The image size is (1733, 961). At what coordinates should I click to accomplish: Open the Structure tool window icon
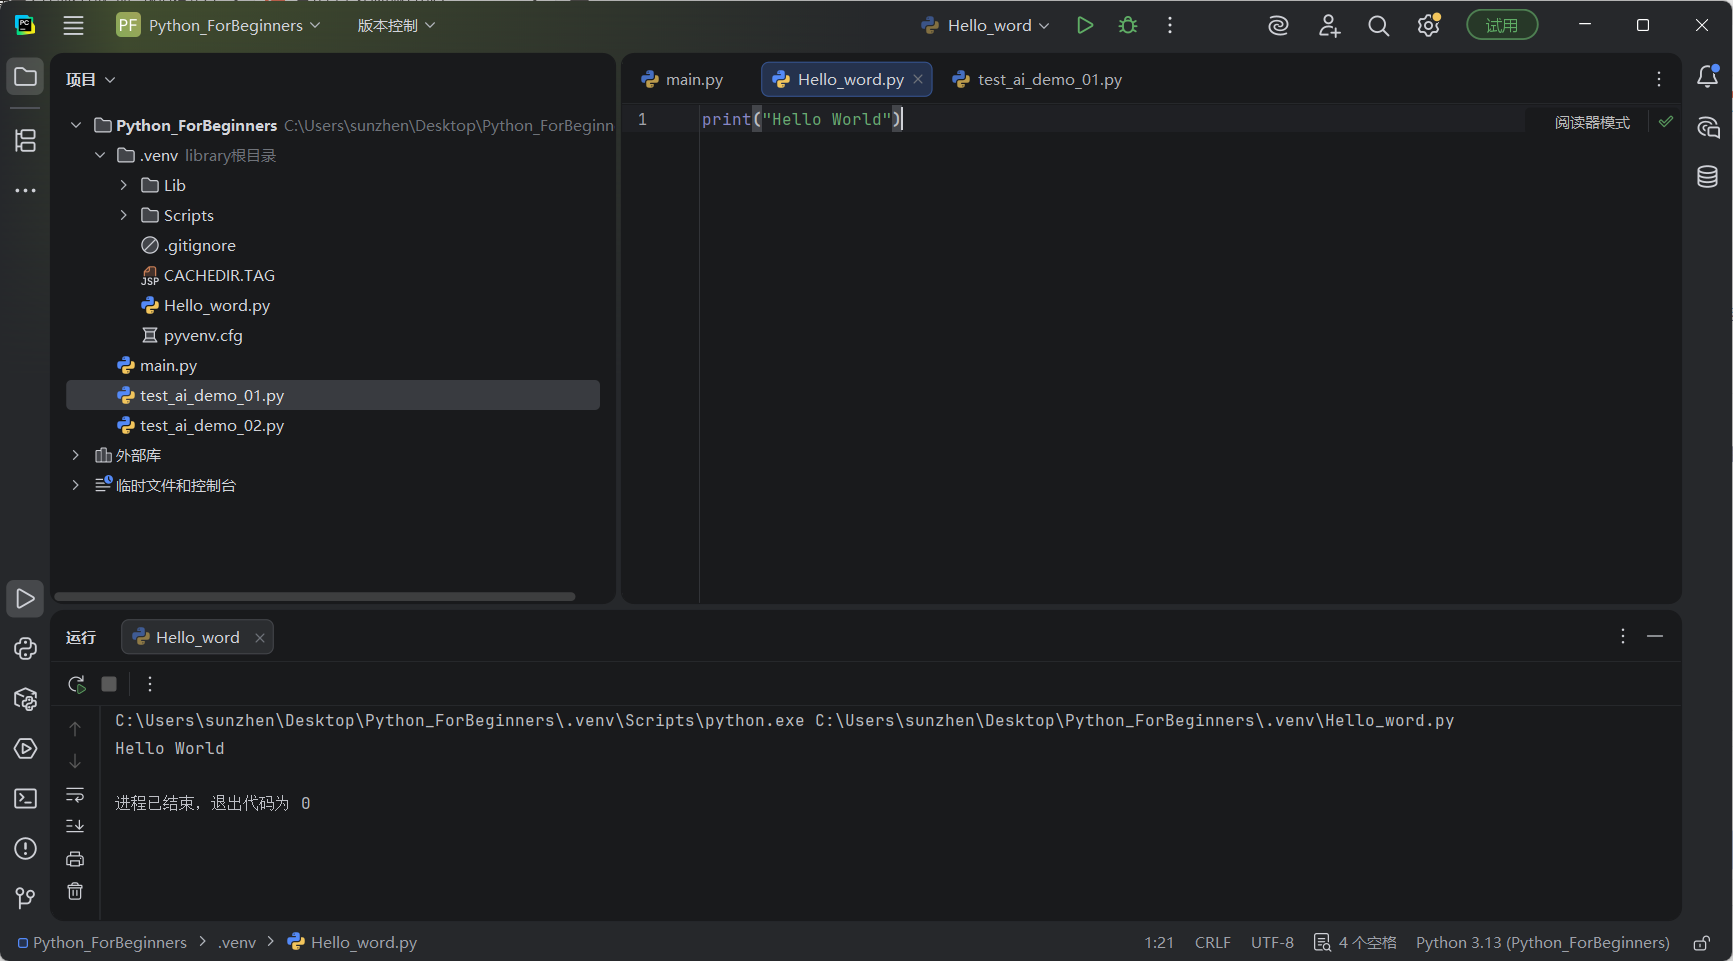click(x=26, y=141)
